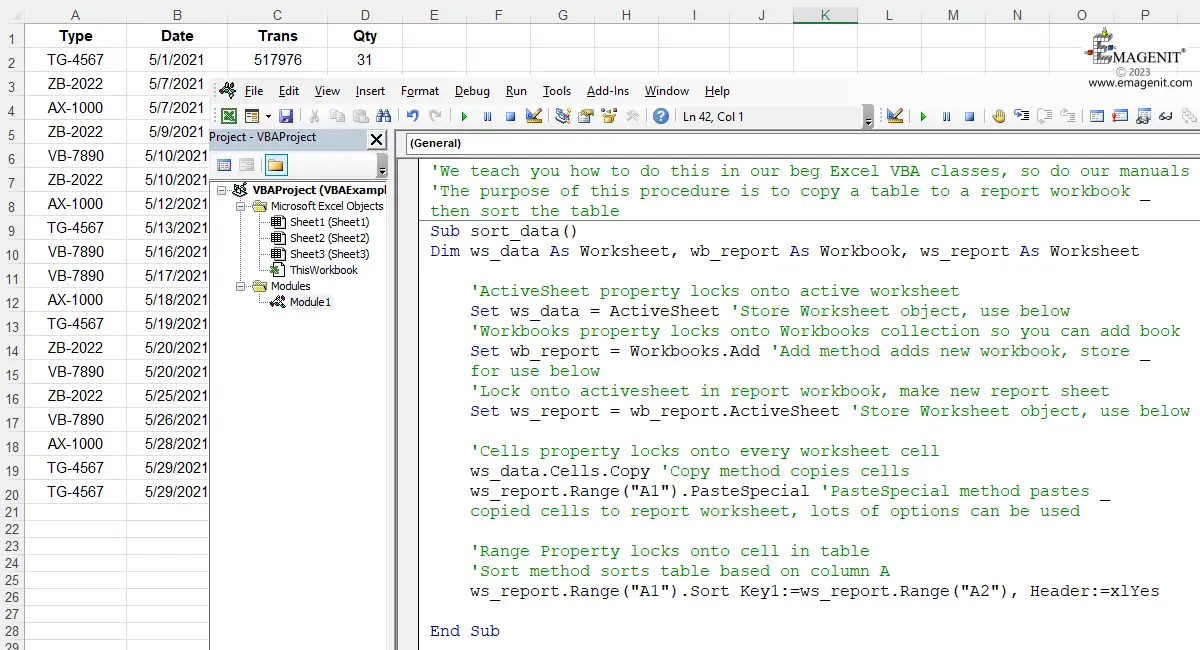Click the Step Over debug icon
1200x650 pixels.
[x=1044, y=116]
